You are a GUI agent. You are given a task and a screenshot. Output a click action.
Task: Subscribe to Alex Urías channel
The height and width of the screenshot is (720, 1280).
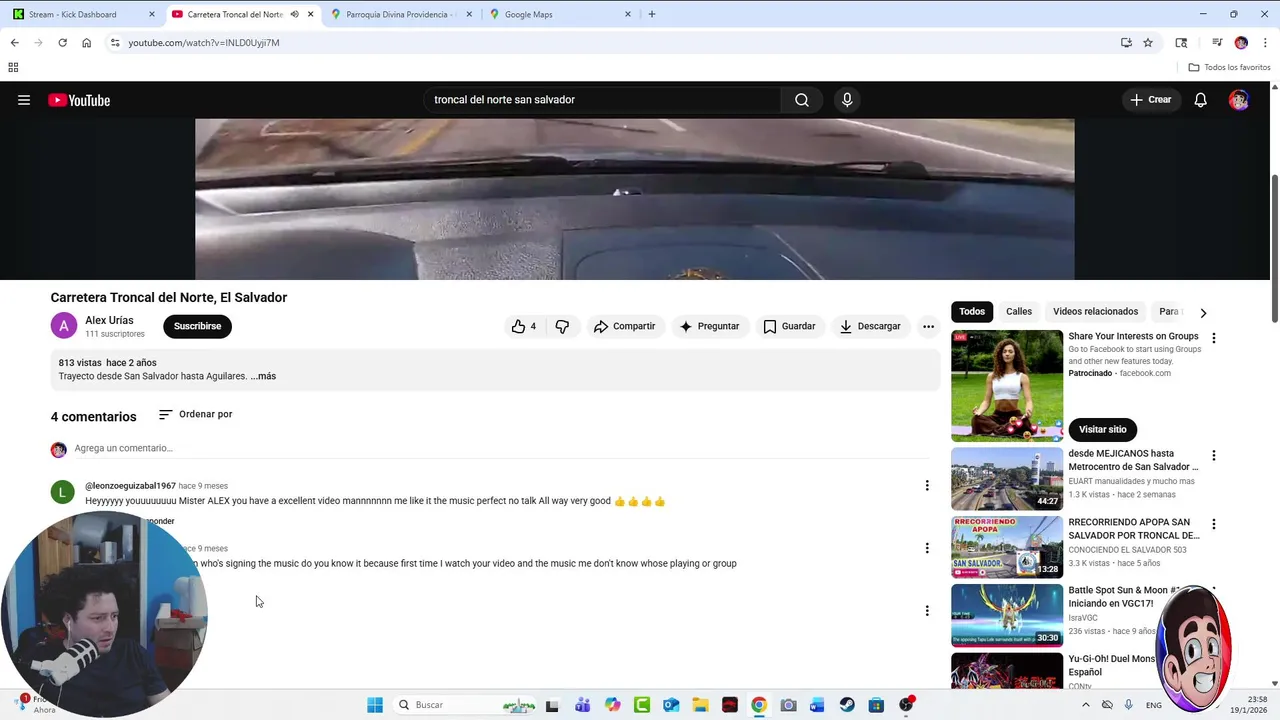click(x=197, y=326)
